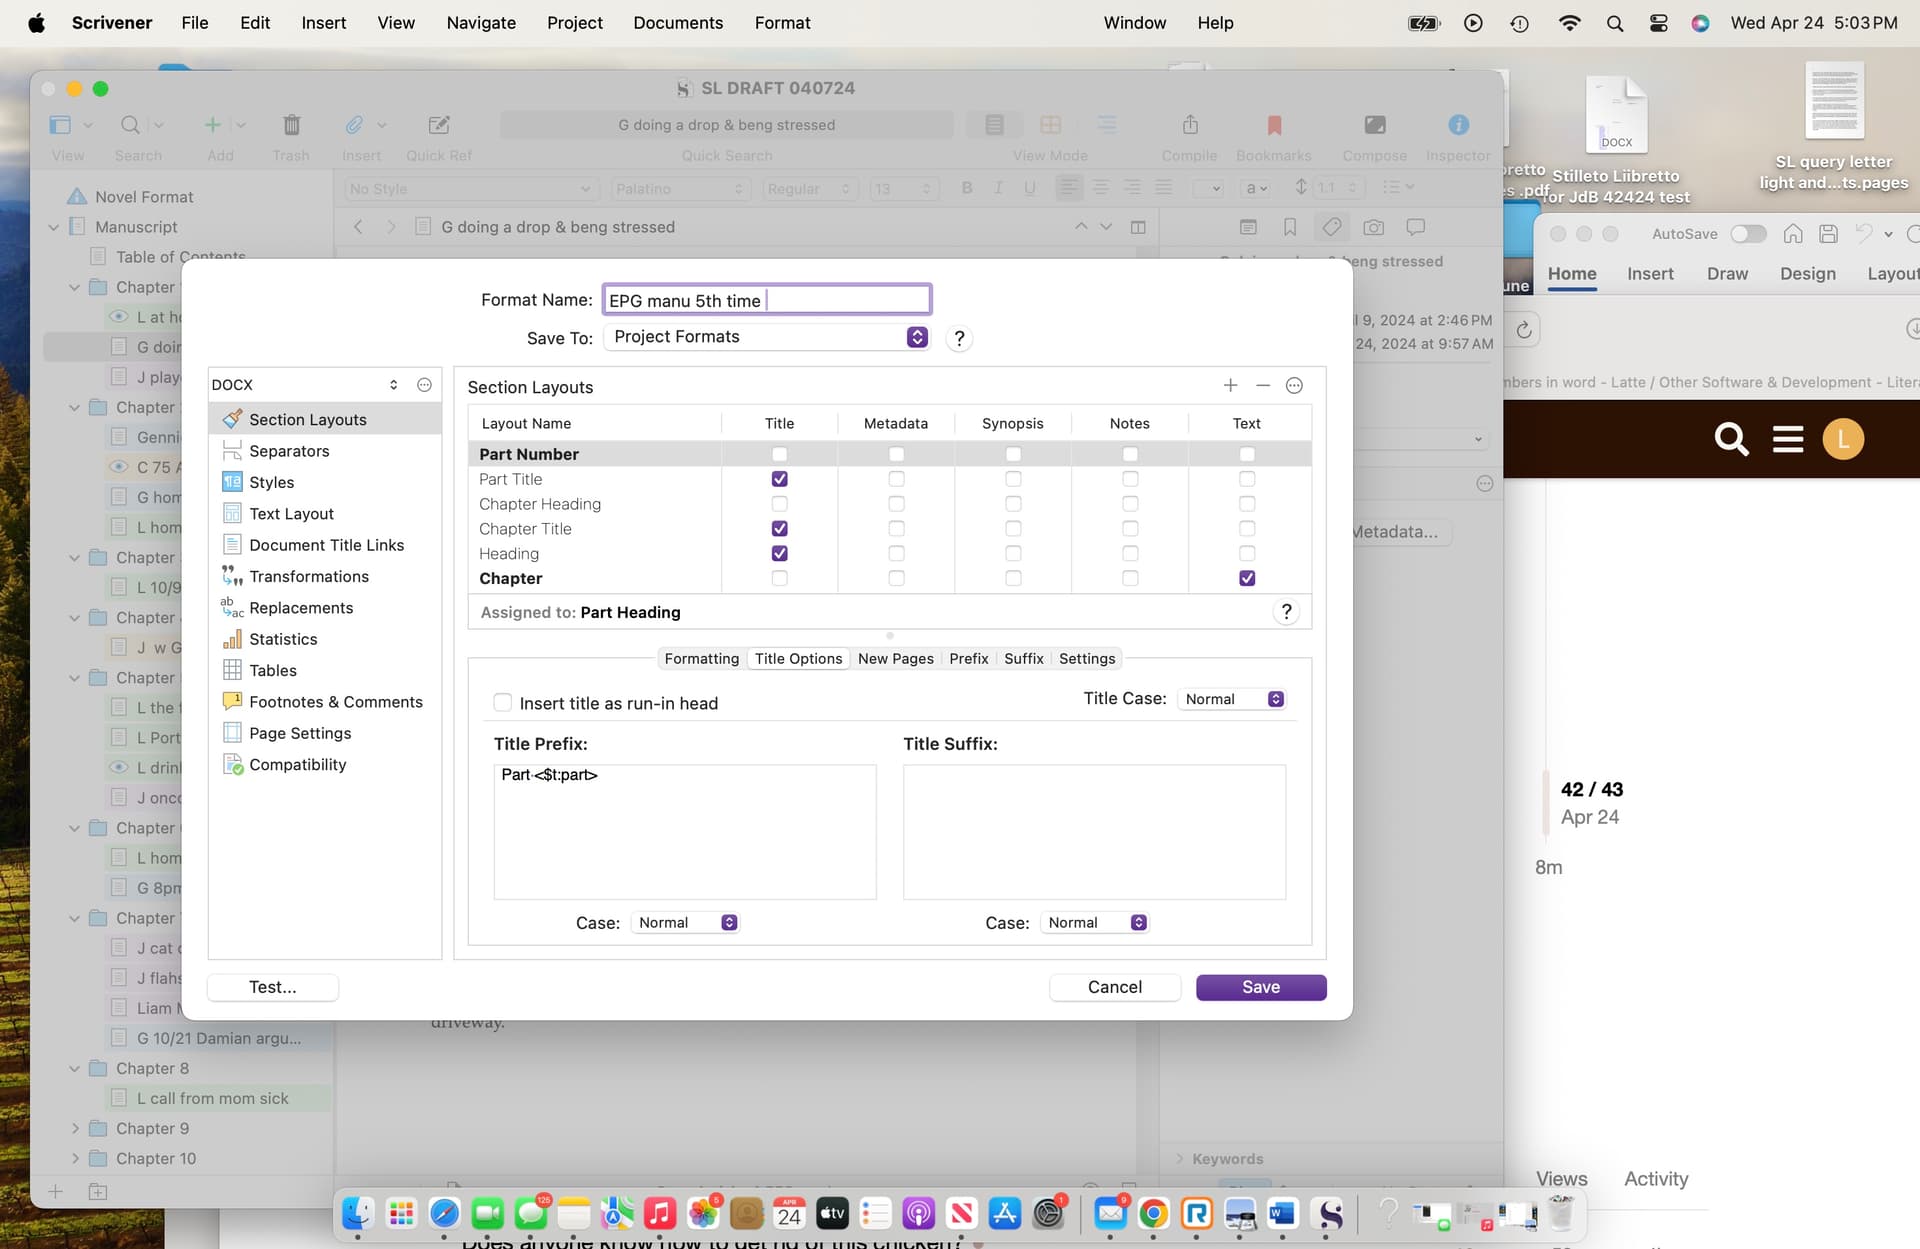Switch to Formatting tab
The height and width of the screenshot is (1249, 1920).
701,658
